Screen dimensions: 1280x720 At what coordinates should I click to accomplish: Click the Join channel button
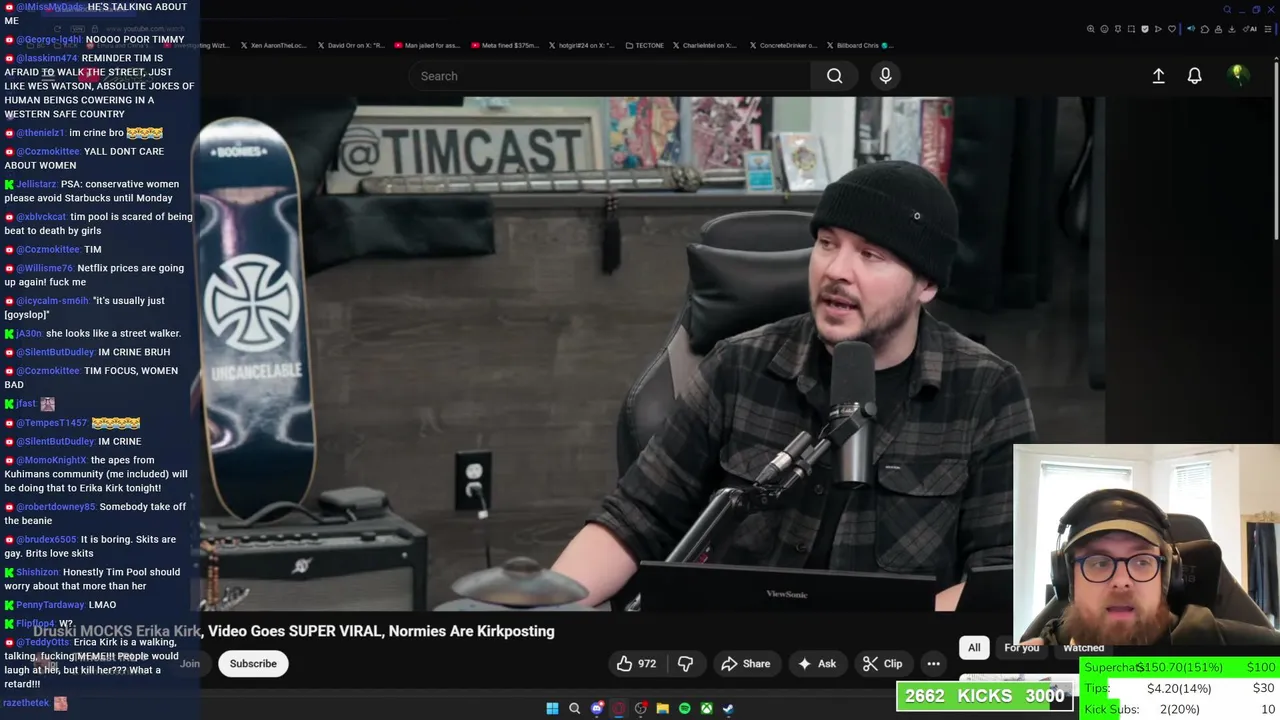[x=190, y=664]
